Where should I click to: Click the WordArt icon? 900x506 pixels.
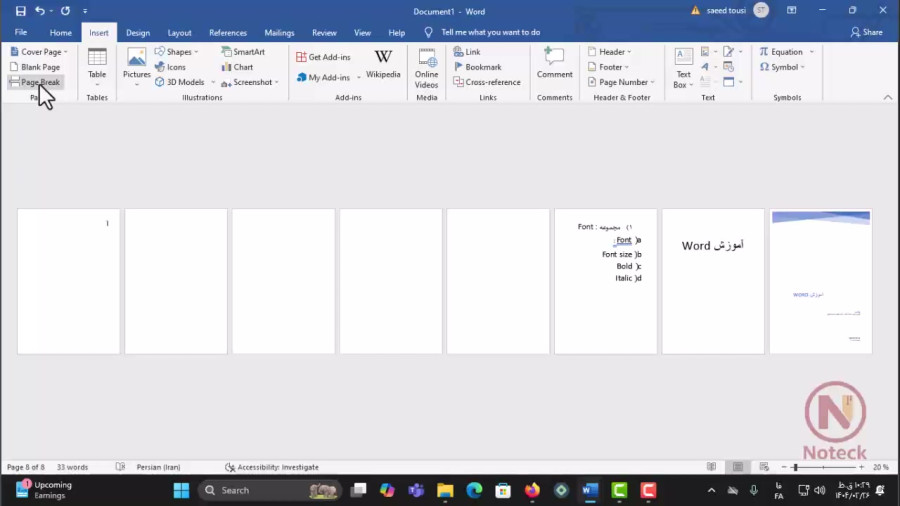[x=705, y=67]
